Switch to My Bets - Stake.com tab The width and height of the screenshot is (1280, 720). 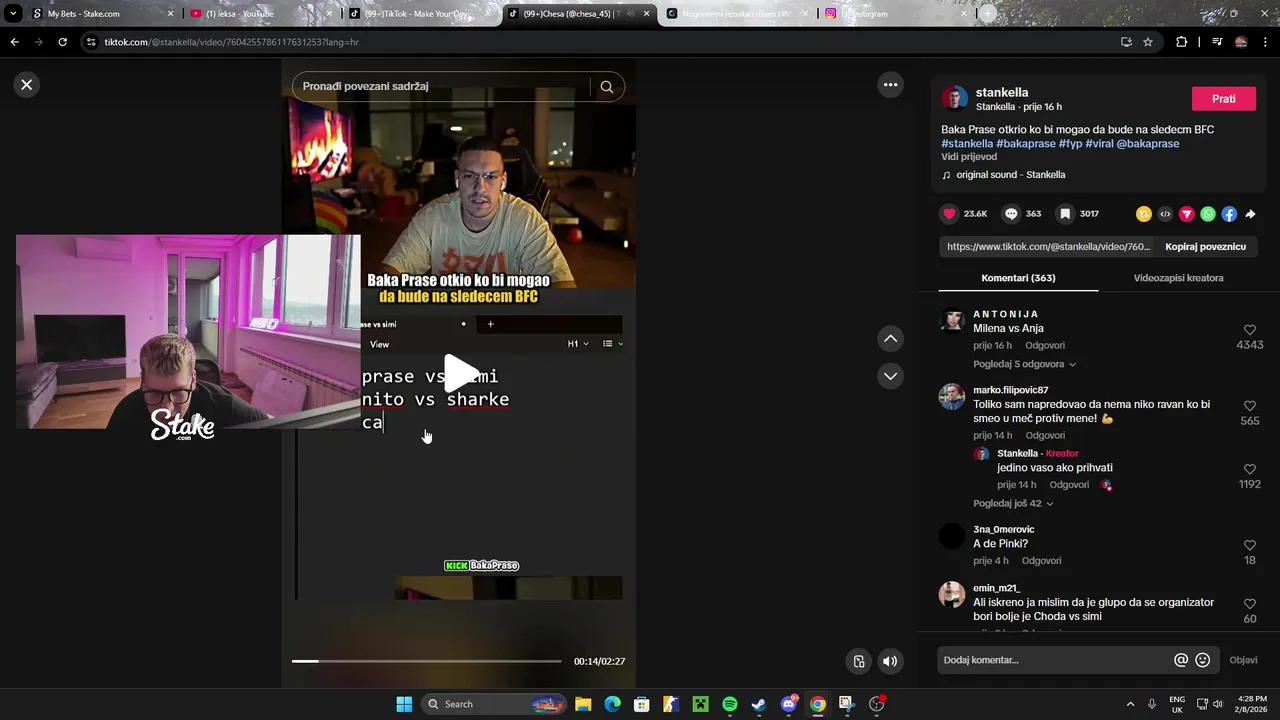coord(103,14)
